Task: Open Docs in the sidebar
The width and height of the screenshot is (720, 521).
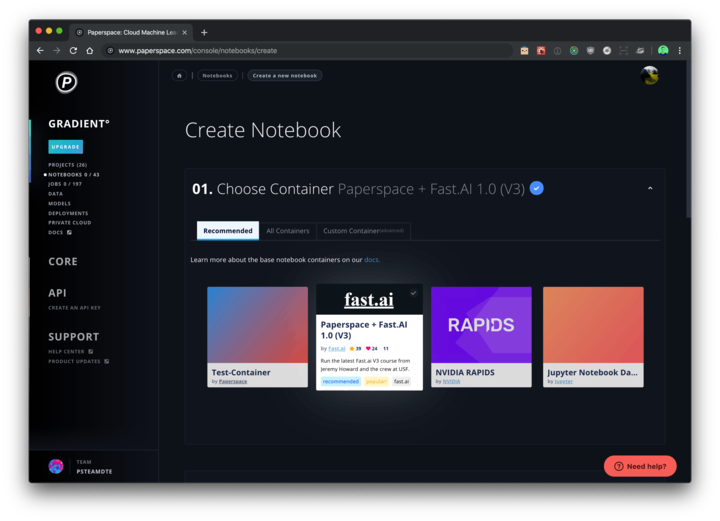Action: coord(56,232)
